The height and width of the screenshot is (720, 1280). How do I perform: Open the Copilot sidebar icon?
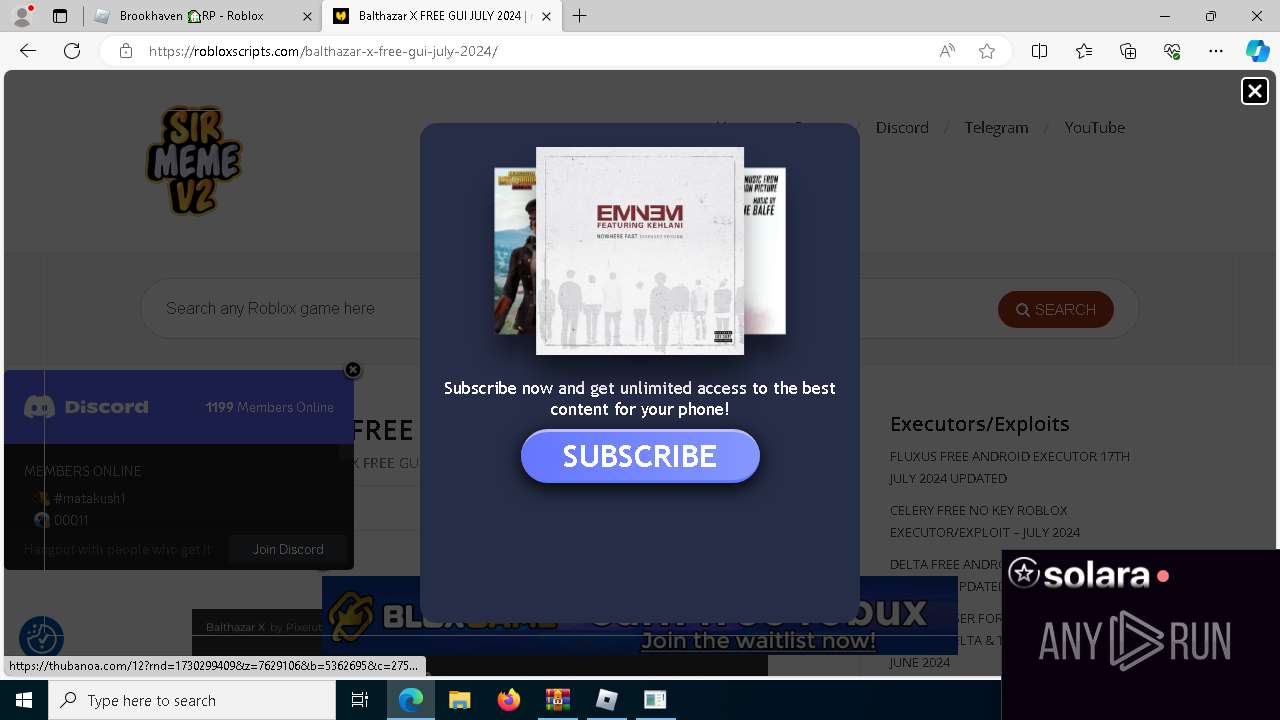[x=1257, y=51]
